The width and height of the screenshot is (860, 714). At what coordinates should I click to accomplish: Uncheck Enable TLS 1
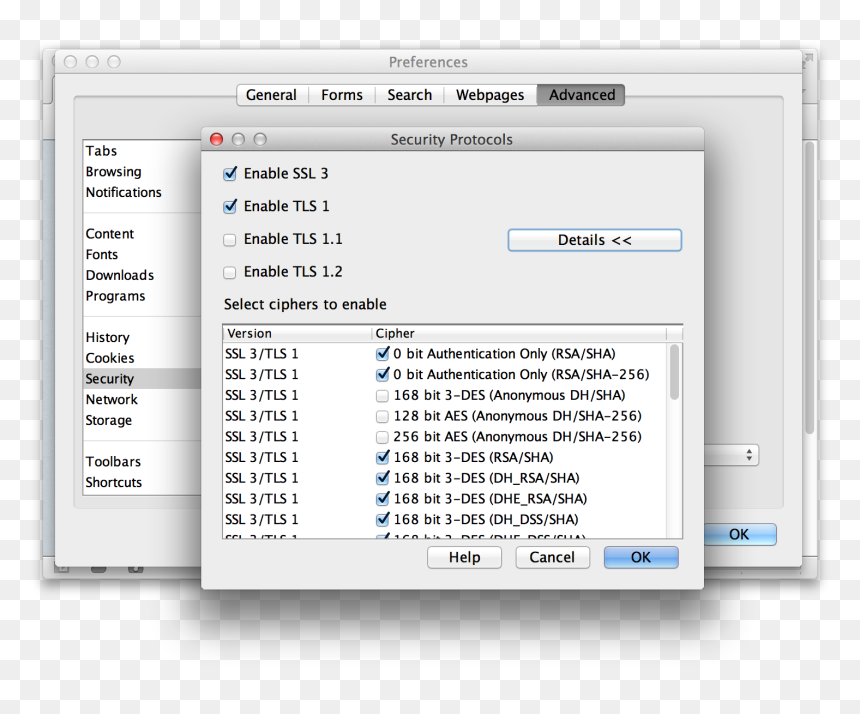coord(230,207)
